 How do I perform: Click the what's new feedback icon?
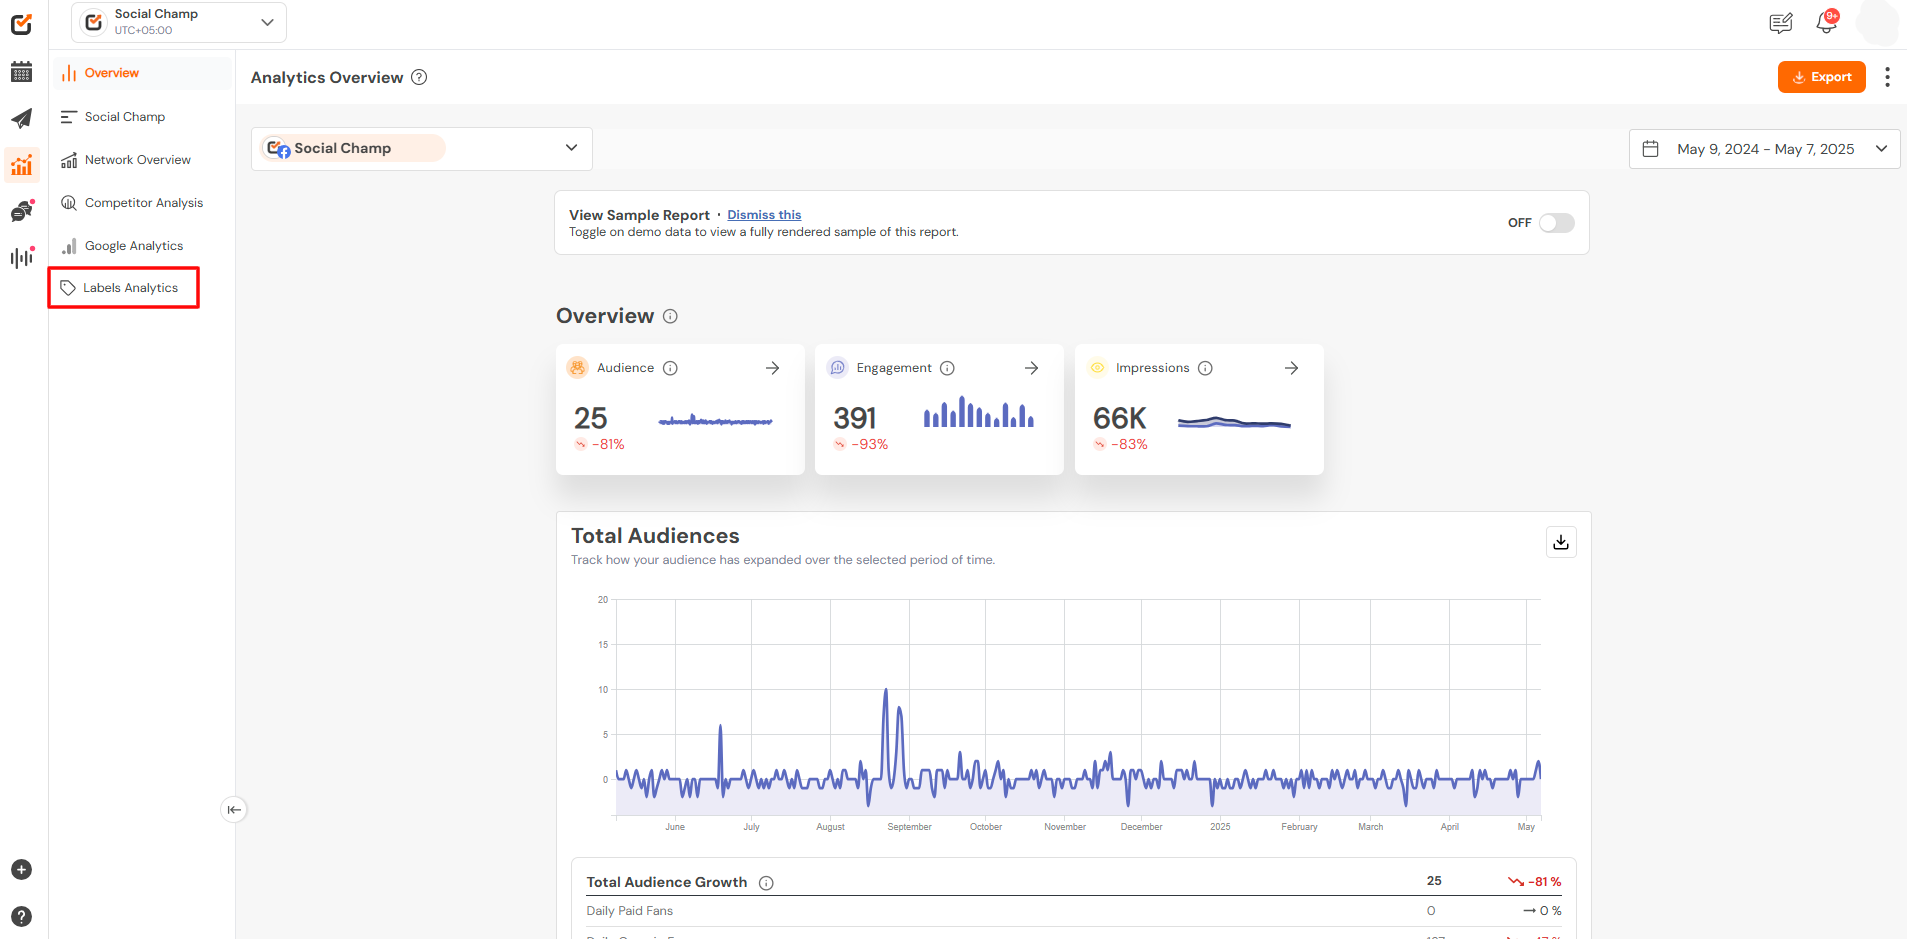(x=1781, y=23)
